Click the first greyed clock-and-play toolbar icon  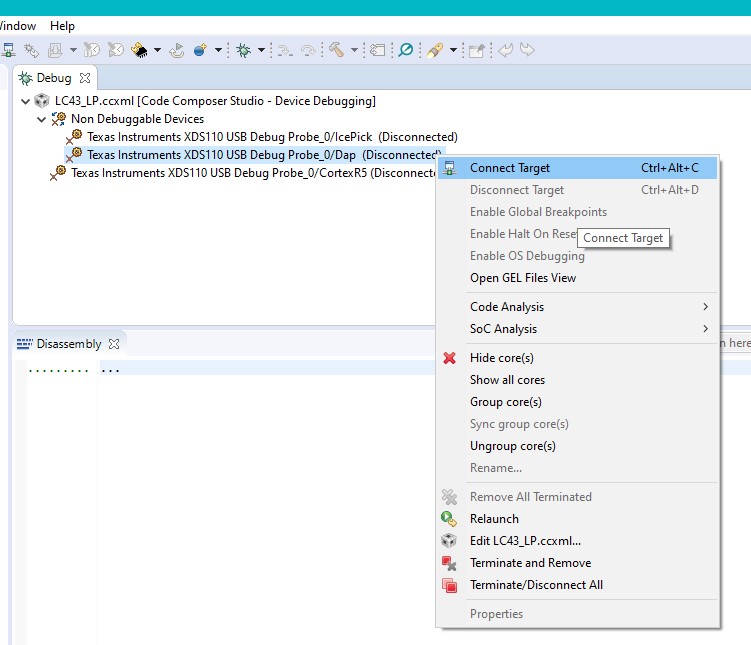[91, 50]
